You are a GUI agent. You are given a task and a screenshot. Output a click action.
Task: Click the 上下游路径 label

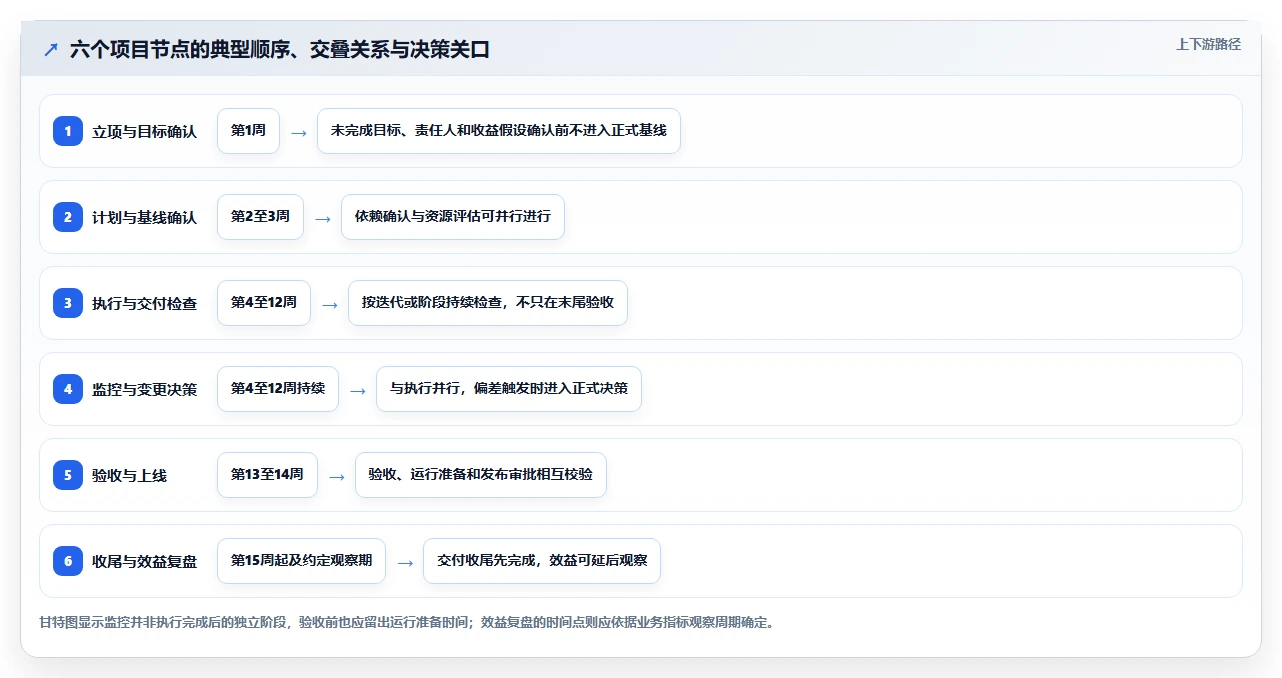click(x=1208, y=45)
